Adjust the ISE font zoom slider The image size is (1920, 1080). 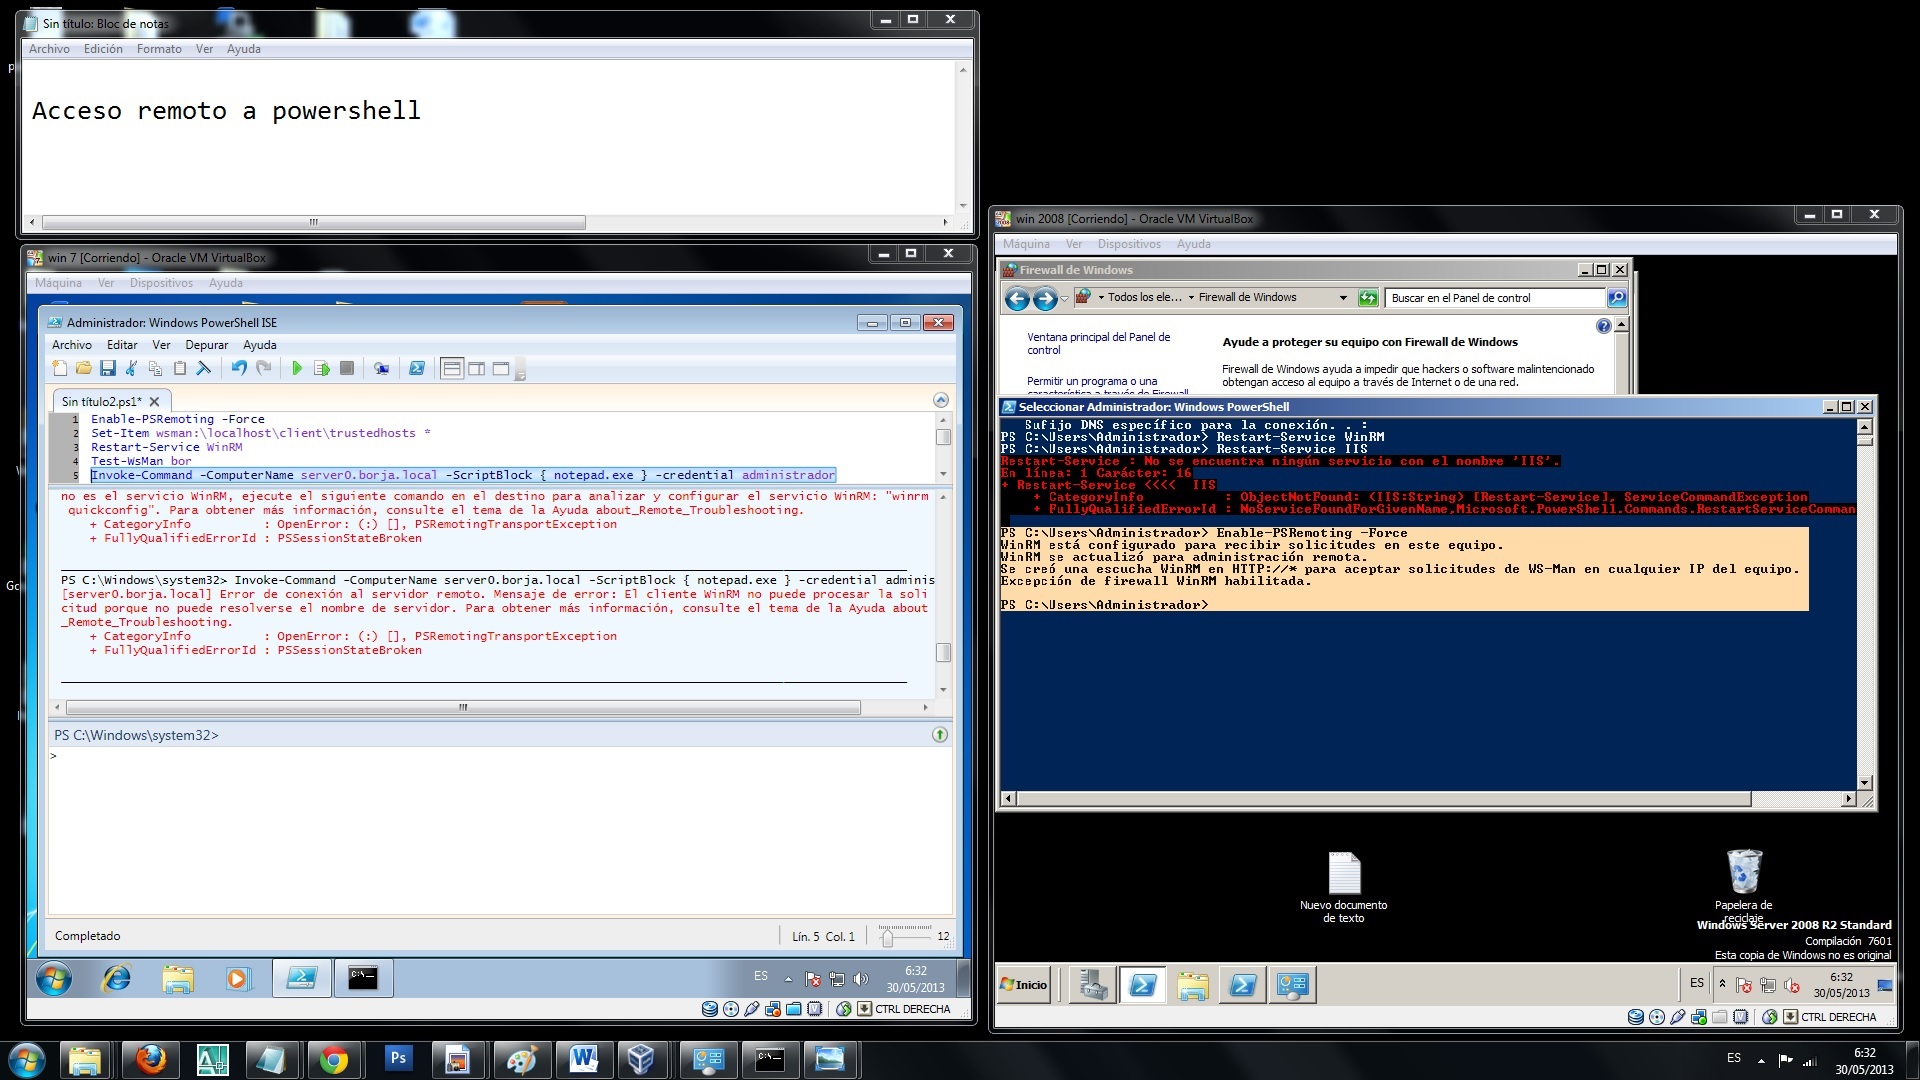[x=887, y=938]
